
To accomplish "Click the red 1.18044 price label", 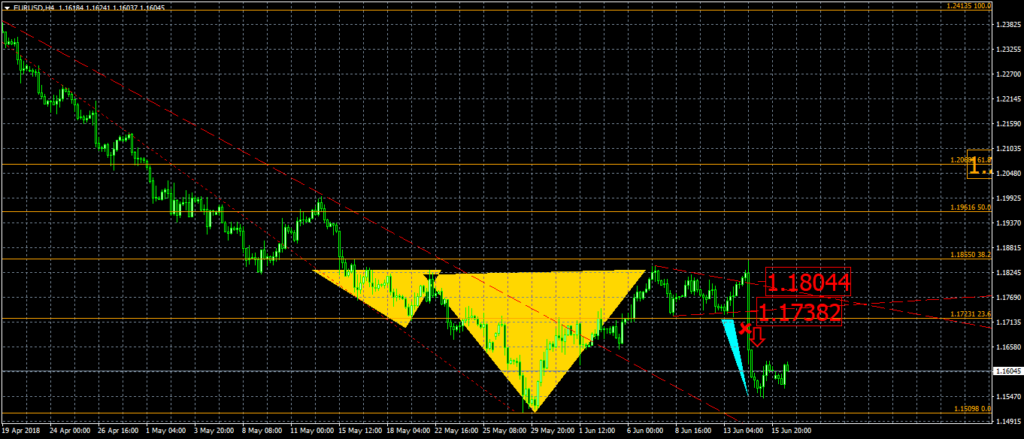I will click(x=808, y=283).
